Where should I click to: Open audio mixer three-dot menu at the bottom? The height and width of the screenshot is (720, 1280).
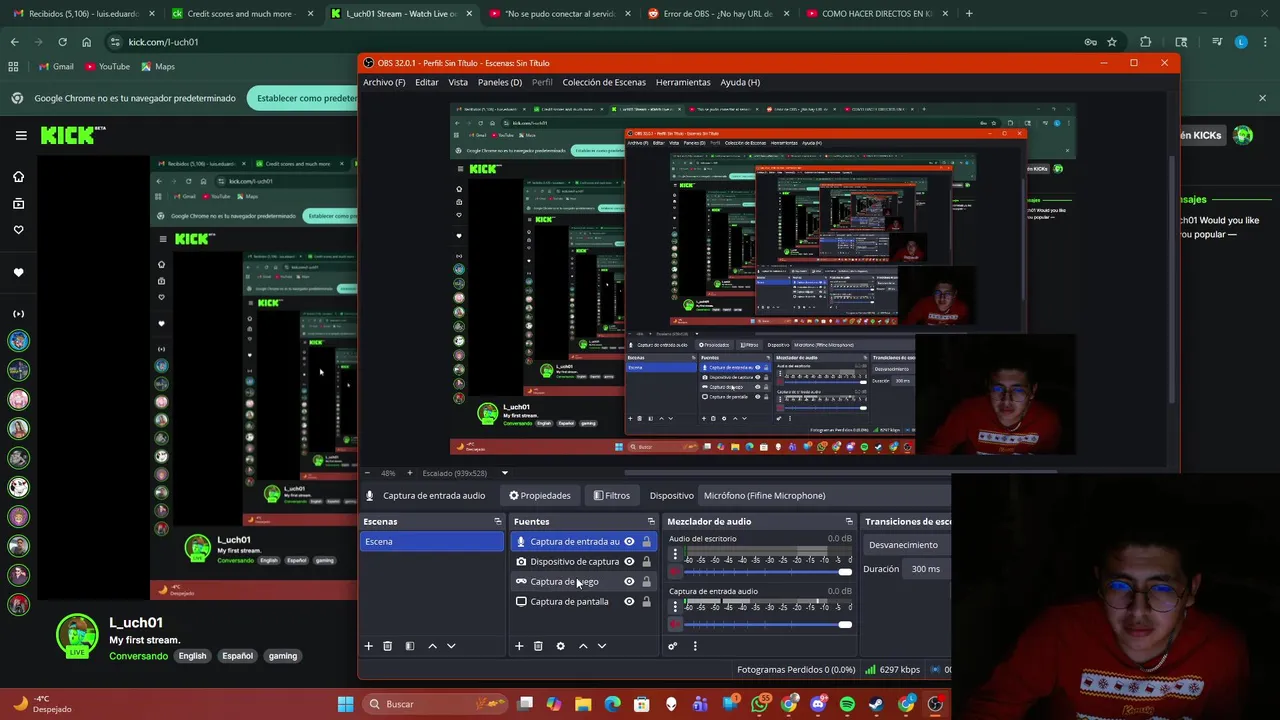point(695,646)
